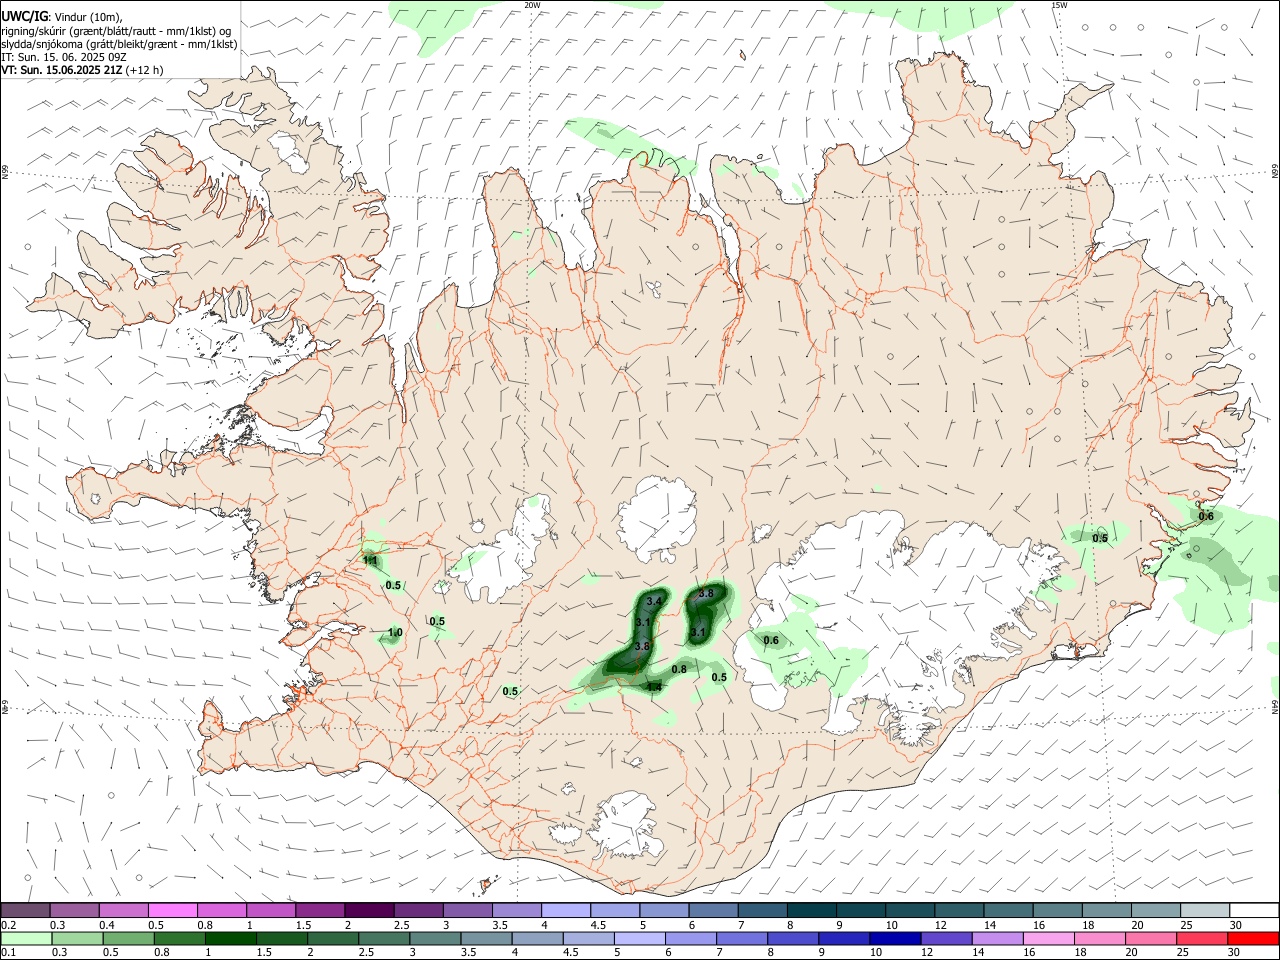Click the 20W longitude label at top
This screenshot has height=960, width=1280.
532,5
